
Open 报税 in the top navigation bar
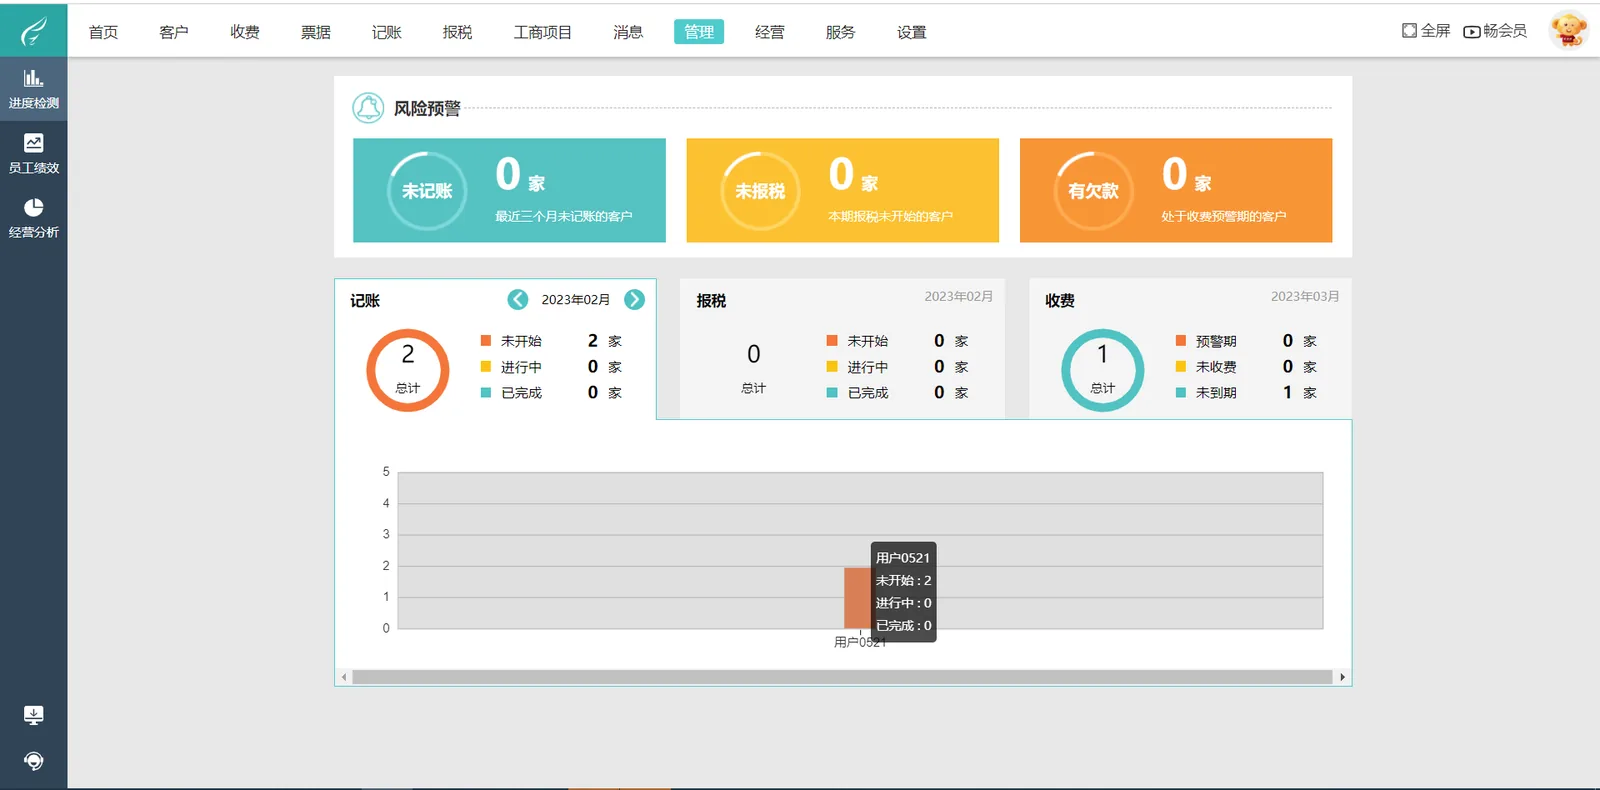tap(458, 32)
